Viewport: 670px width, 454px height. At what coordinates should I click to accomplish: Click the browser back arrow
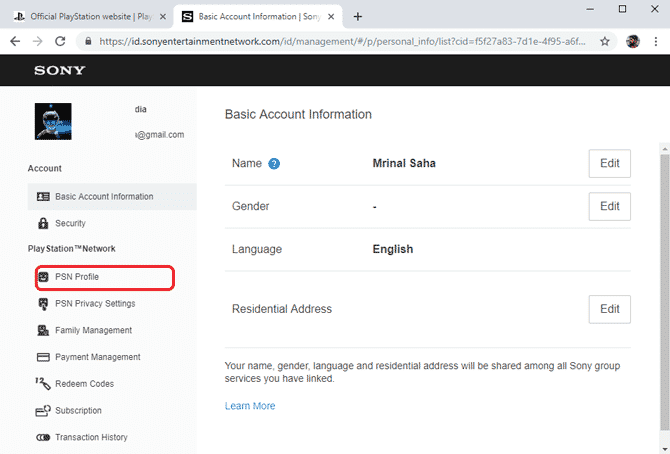pos(15,41)
